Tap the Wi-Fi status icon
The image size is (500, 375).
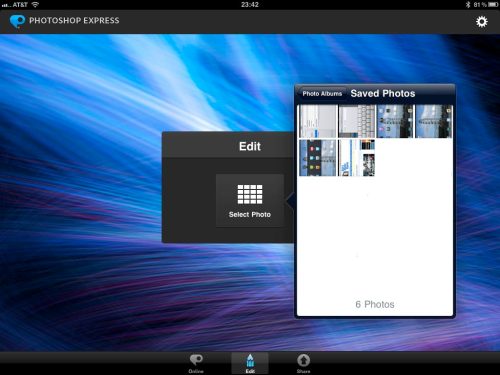click(x=35, y=5)
